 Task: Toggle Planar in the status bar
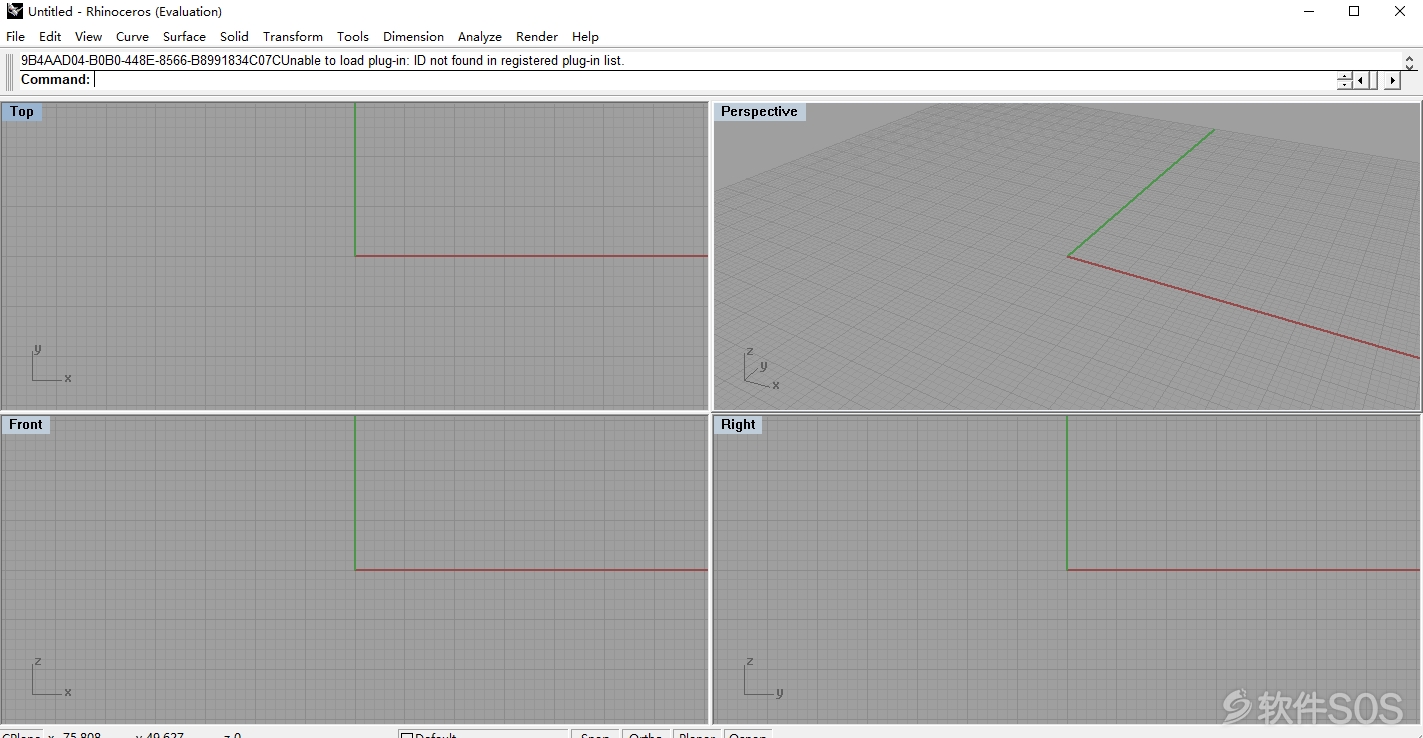[x=697, y=734]
